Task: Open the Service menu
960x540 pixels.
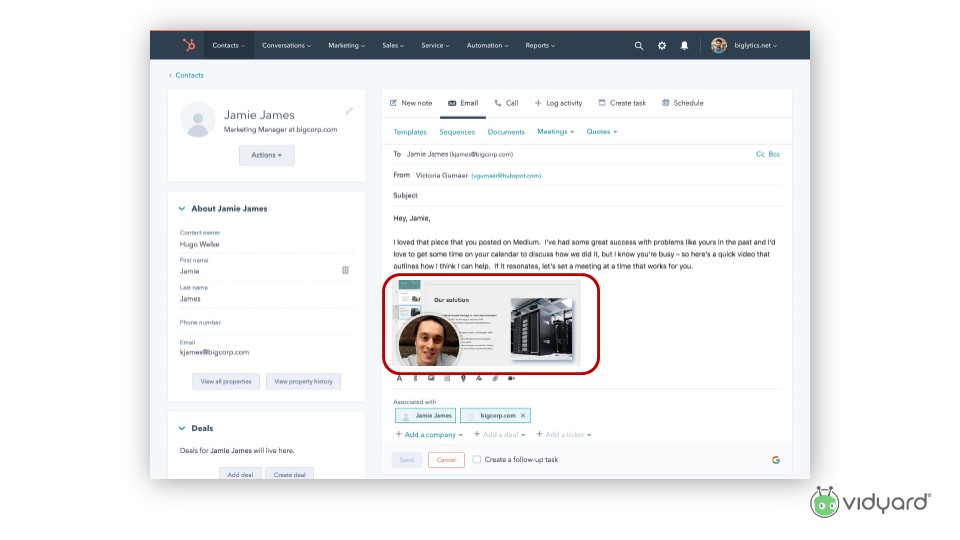Action: (x=435, y=45)
